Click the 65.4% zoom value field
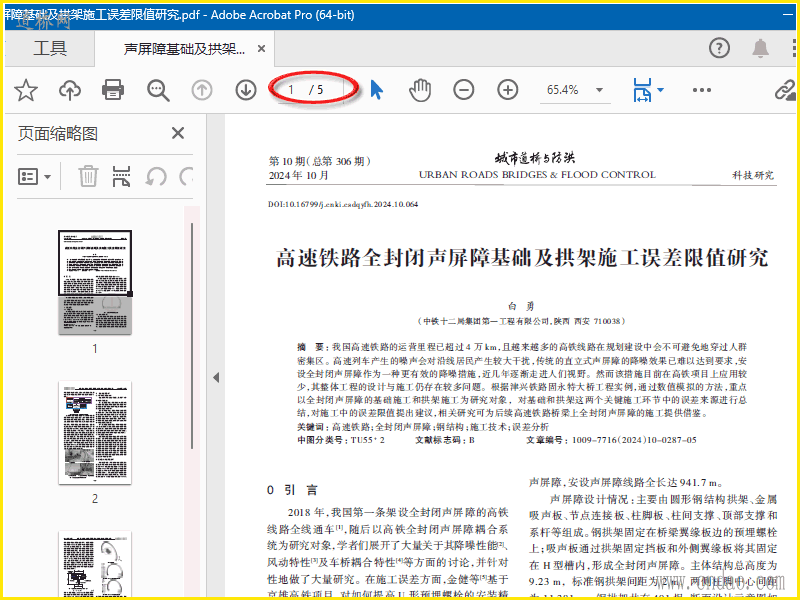 (x=563, y=90)
